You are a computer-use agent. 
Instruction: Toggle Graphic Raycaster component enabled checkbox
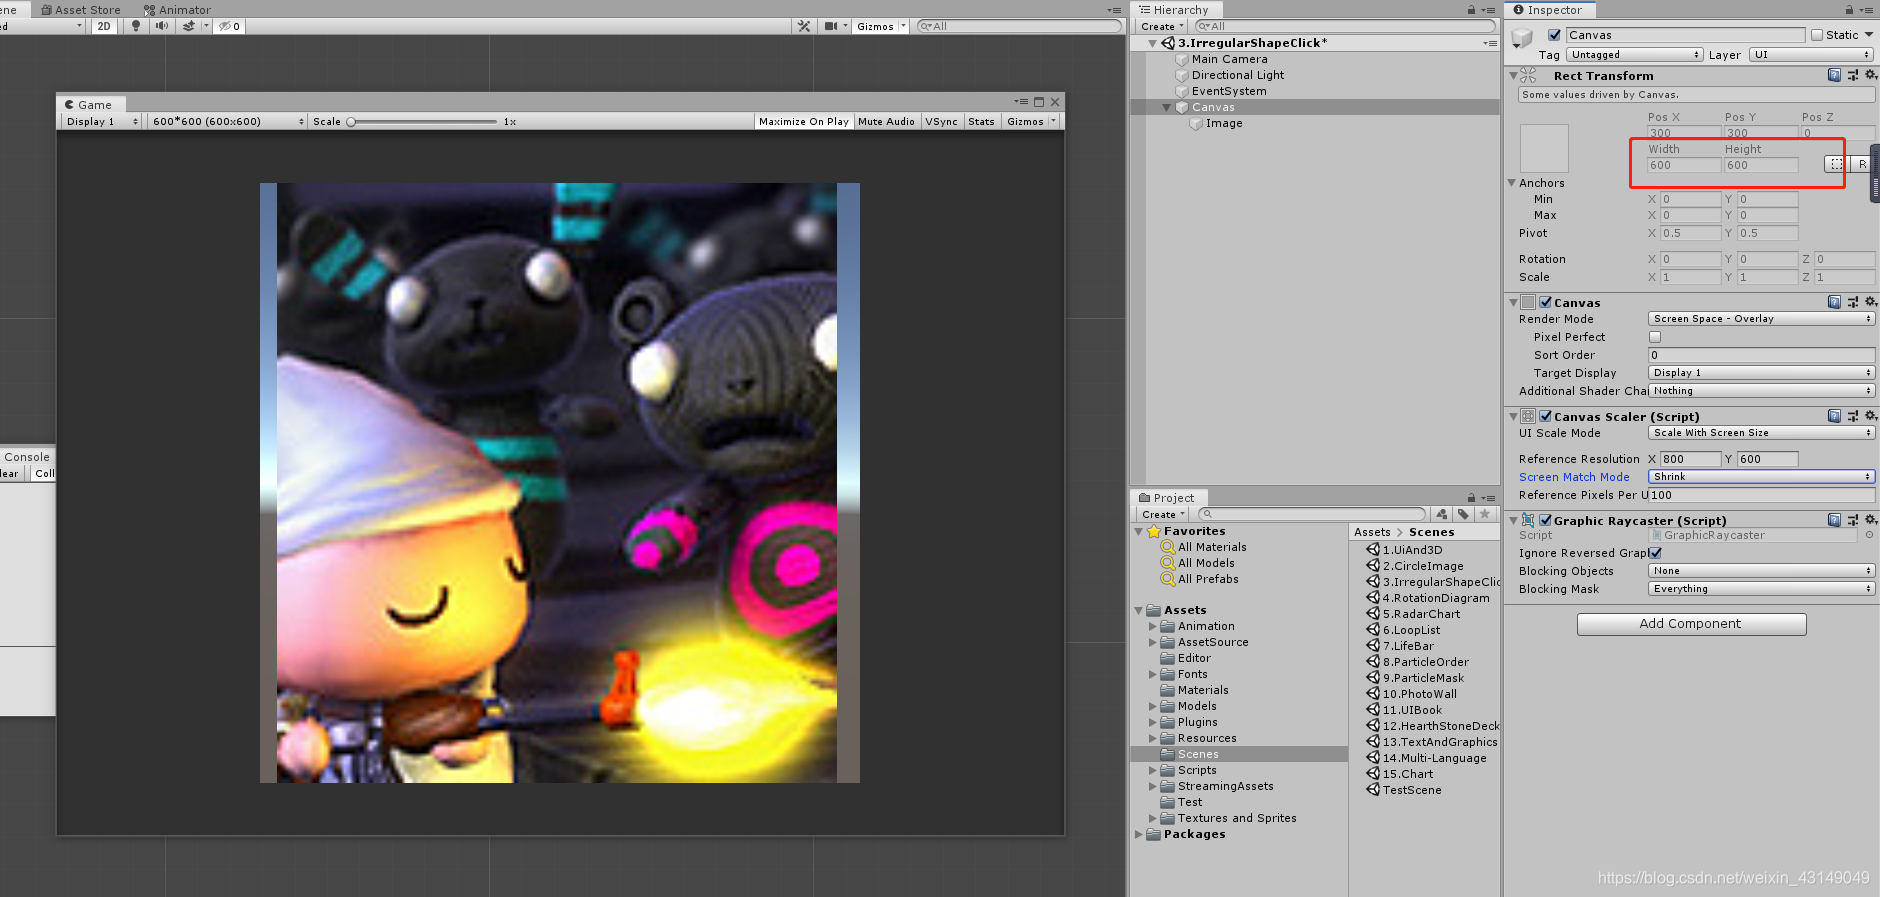click(1546, 520)
